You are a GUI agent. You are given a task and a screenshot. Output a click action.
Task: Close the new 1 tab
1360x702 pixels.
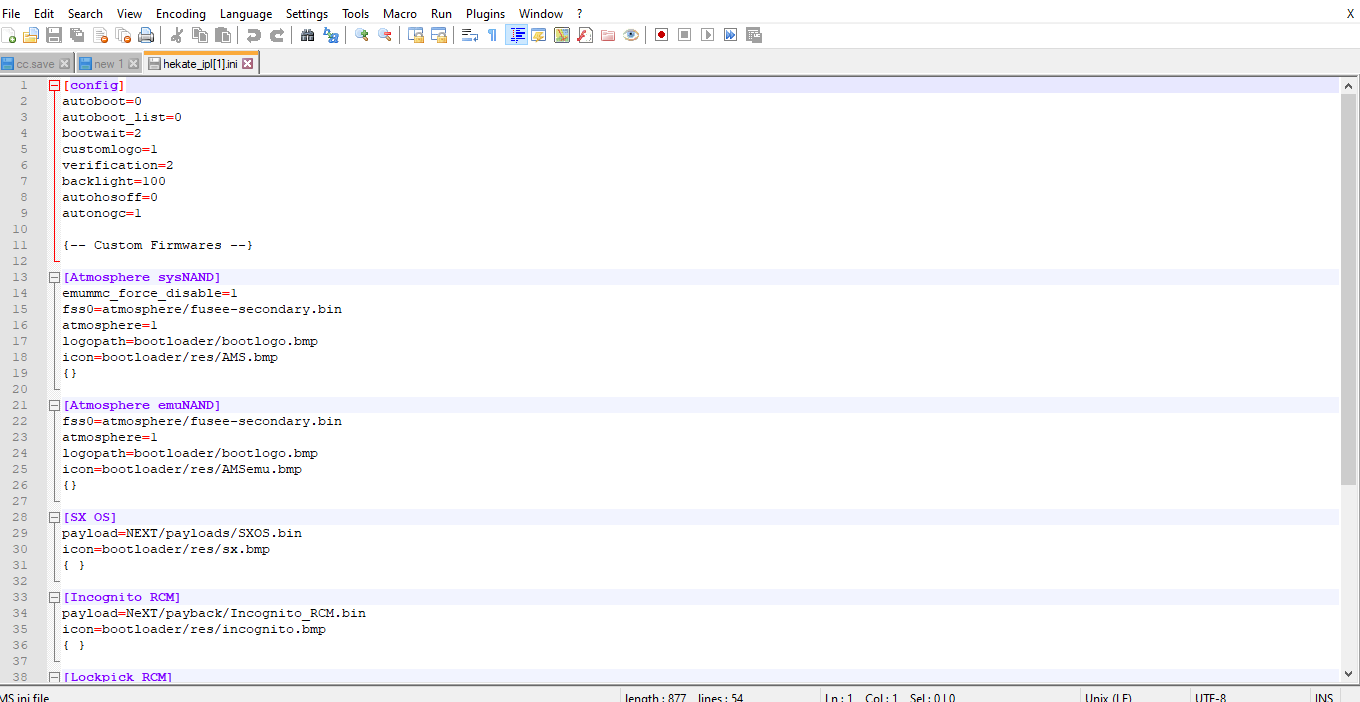point(133,64)
